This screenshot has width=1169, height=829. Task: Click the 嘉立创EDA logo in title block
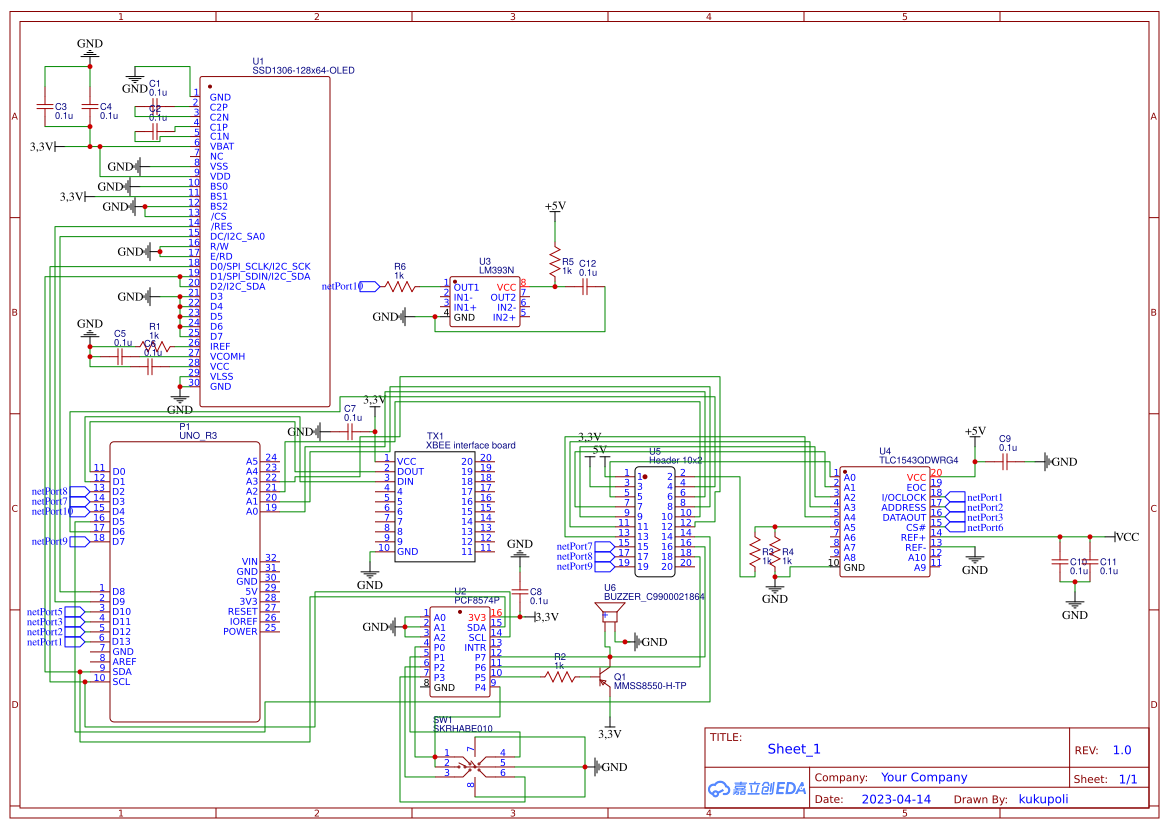[x=755, y=789]
